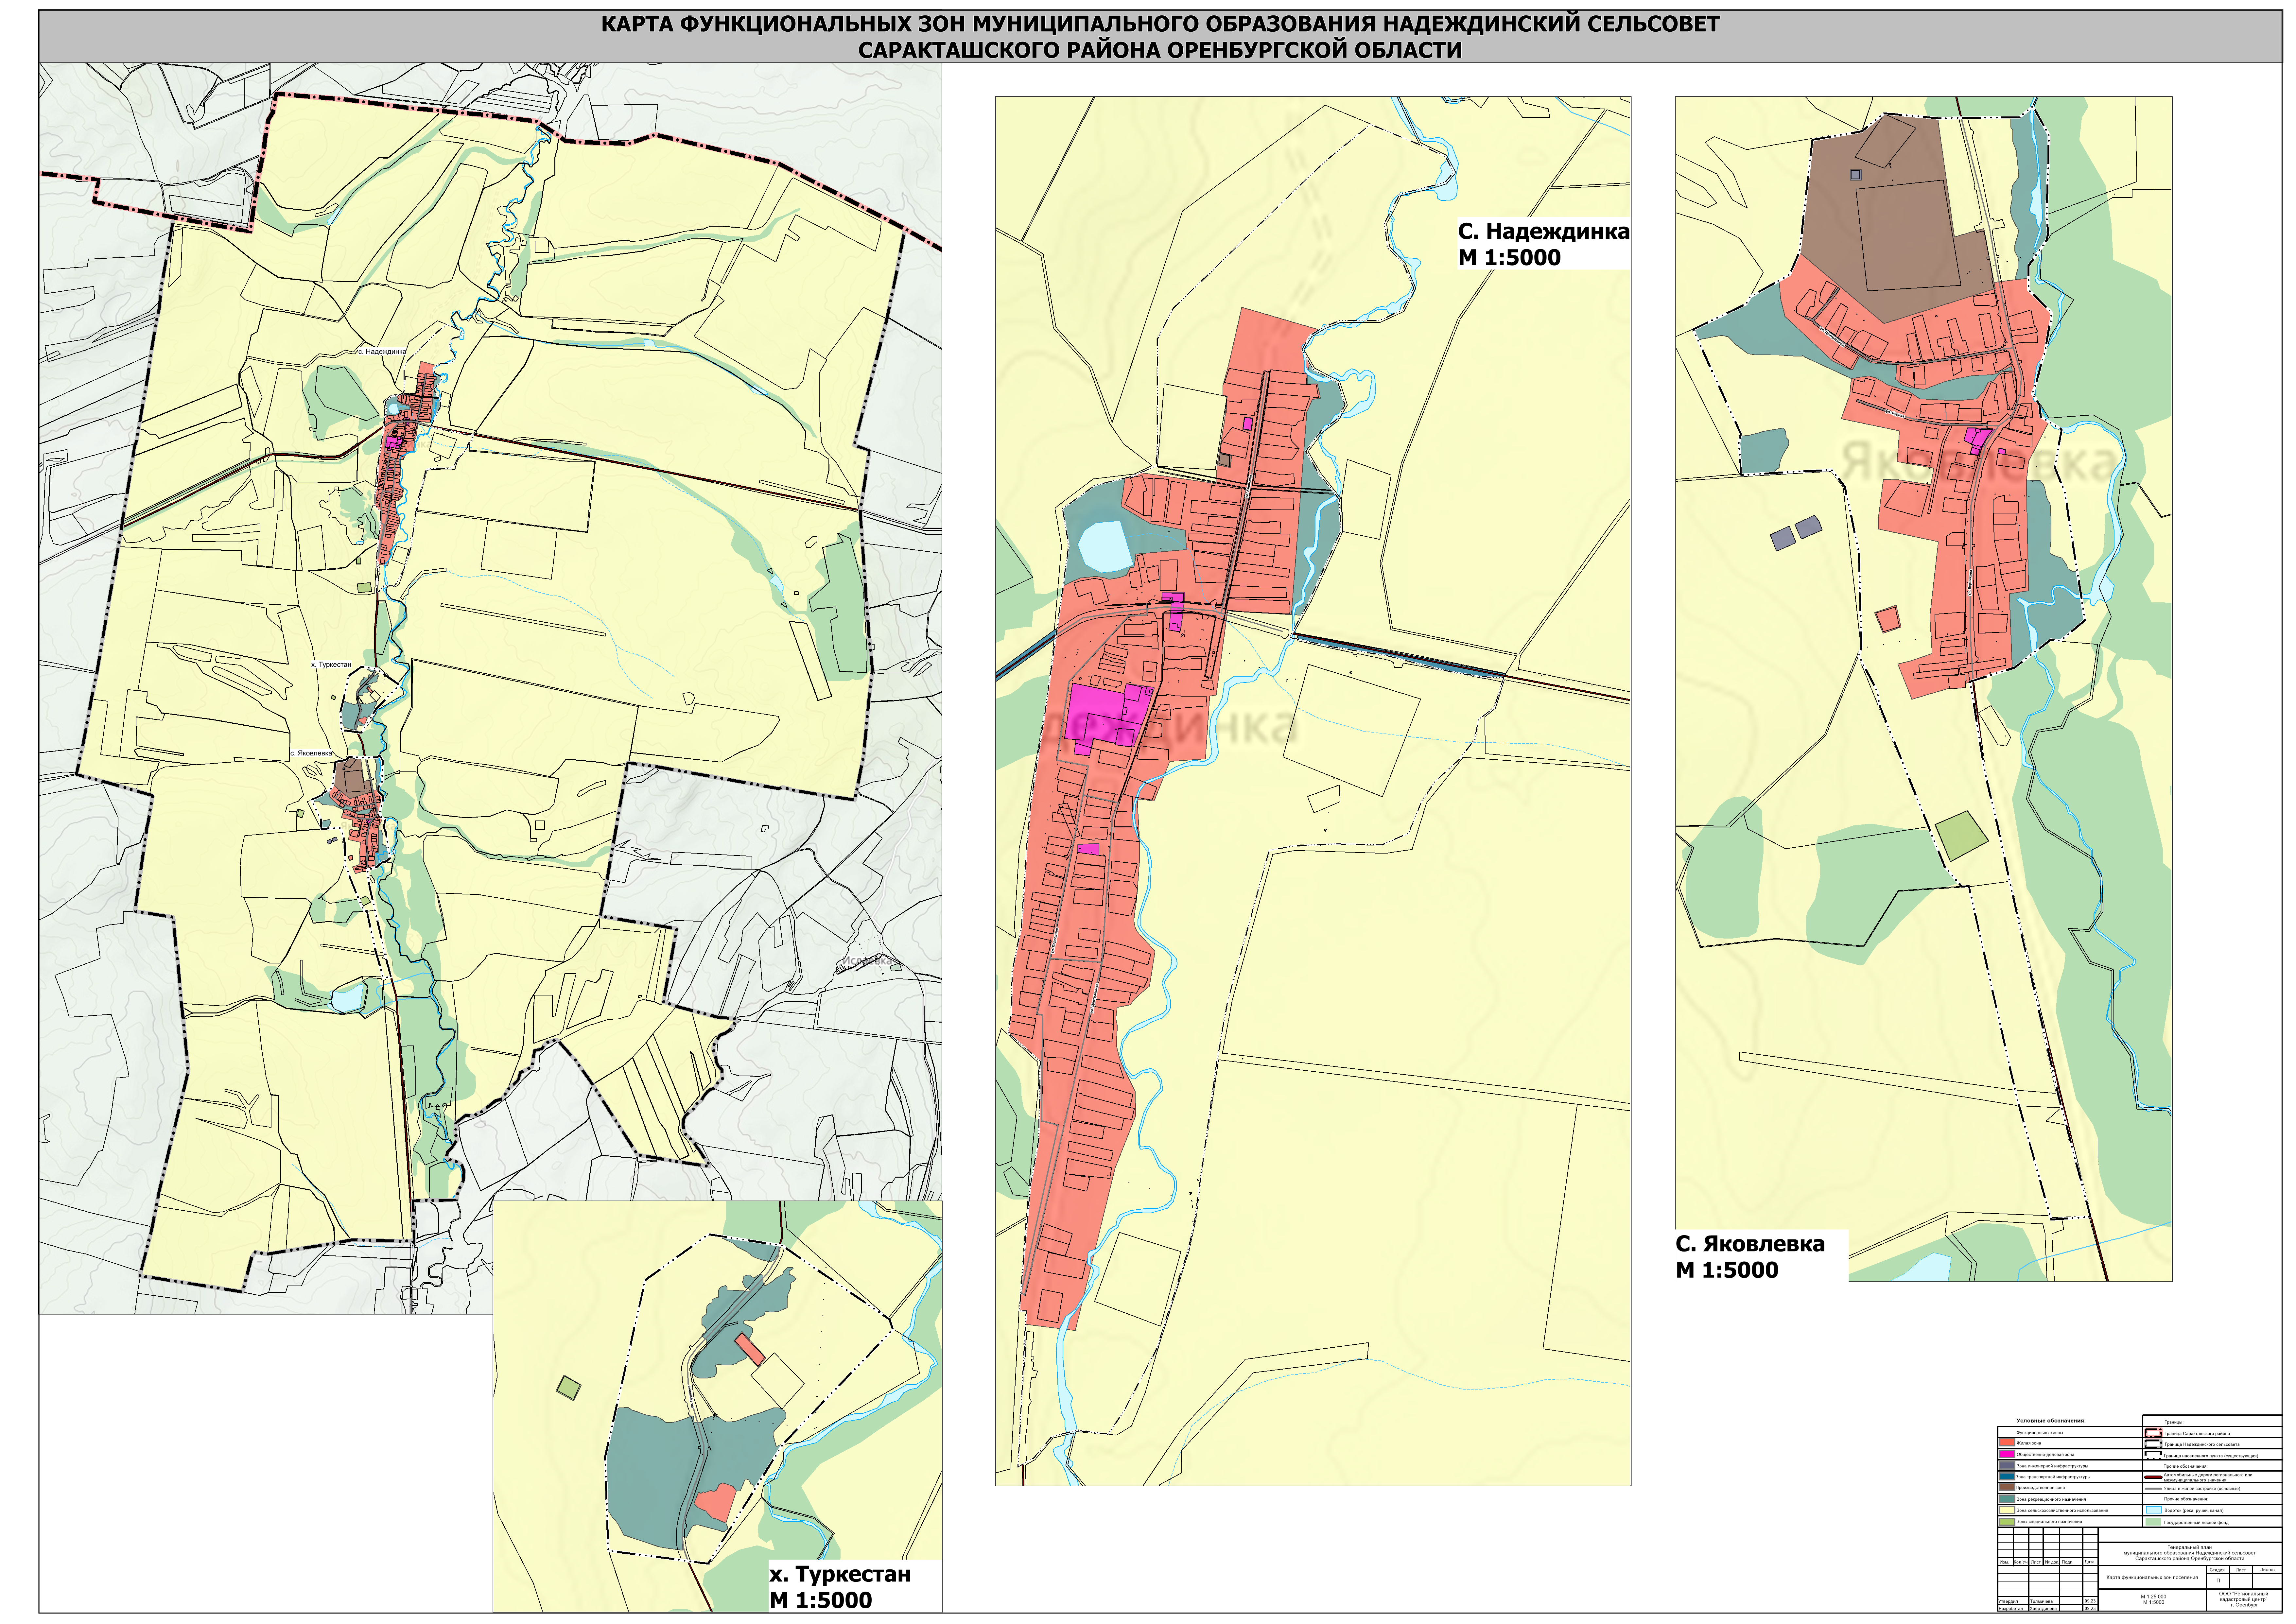Click the Водоток (река, ручей, канал) legend text
This screenshot has height=1624, width=2296.
click(2194, 1511)
